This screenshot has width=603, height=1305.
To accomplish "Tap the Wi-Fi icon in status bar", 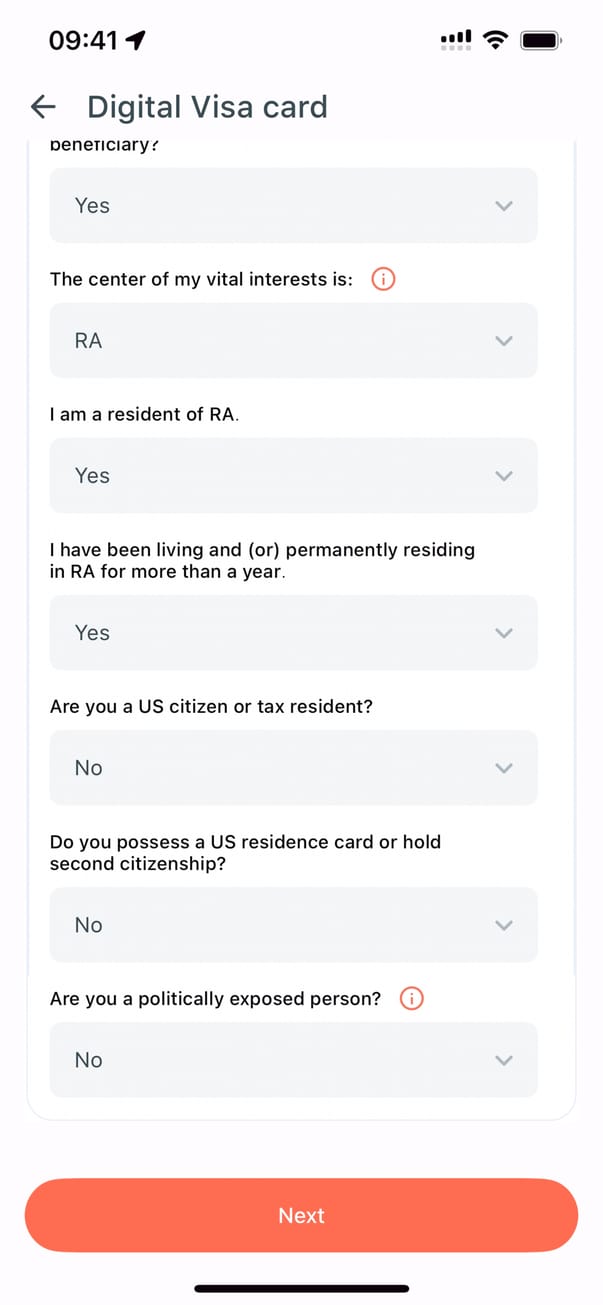I will [x=494, y=40].
